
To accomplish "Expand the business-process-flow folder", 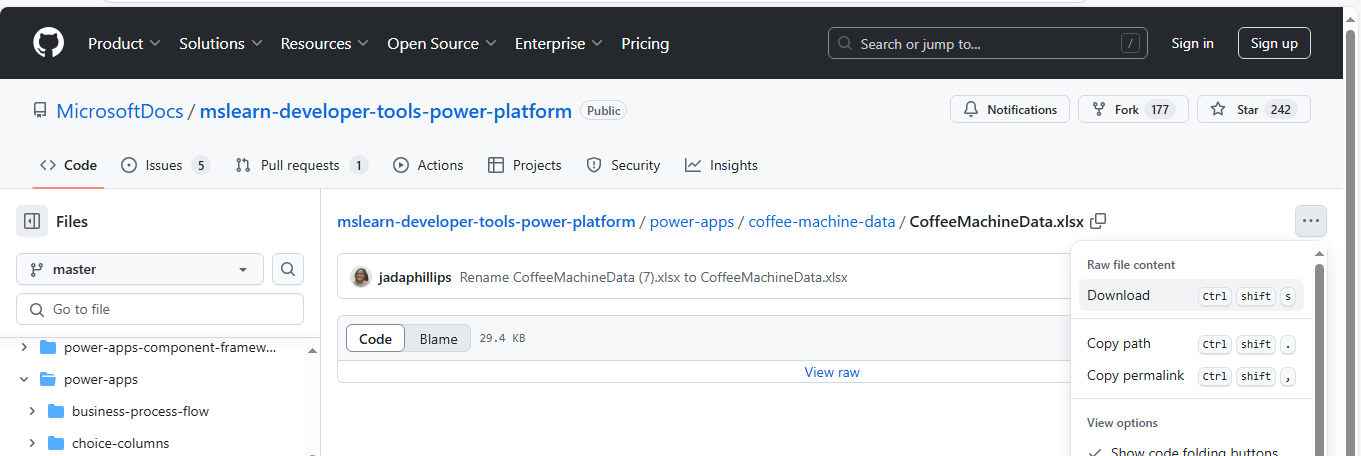I will pyautogui.click(x=32, y=412).
